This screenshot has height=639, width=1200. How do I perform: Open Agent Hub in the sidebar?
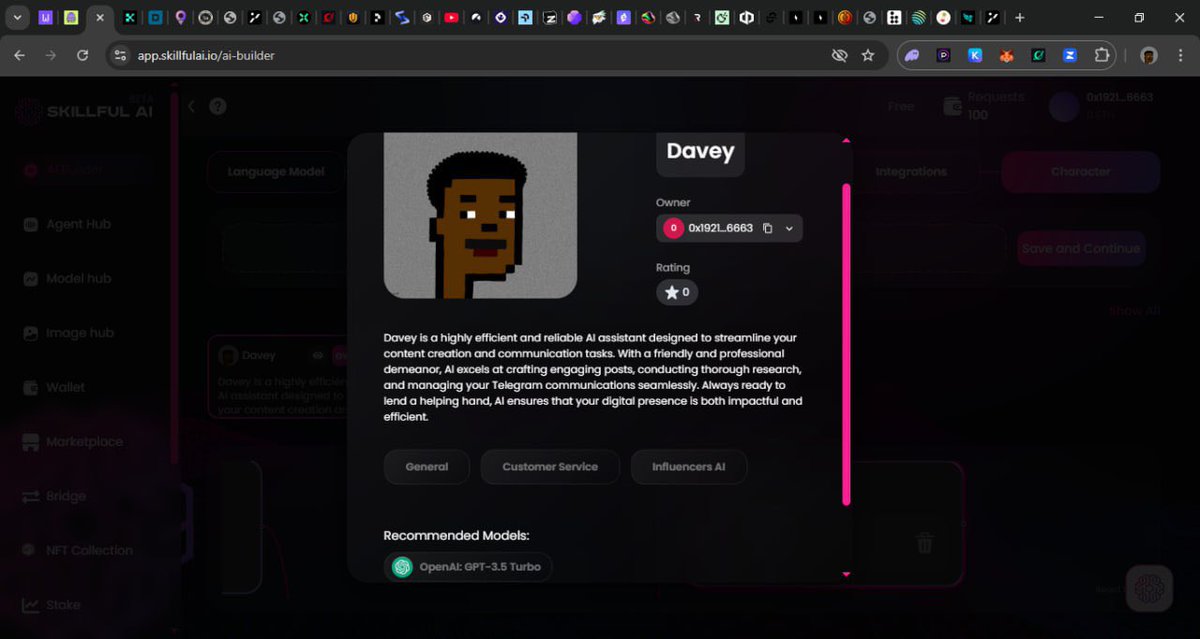point(67,224)
